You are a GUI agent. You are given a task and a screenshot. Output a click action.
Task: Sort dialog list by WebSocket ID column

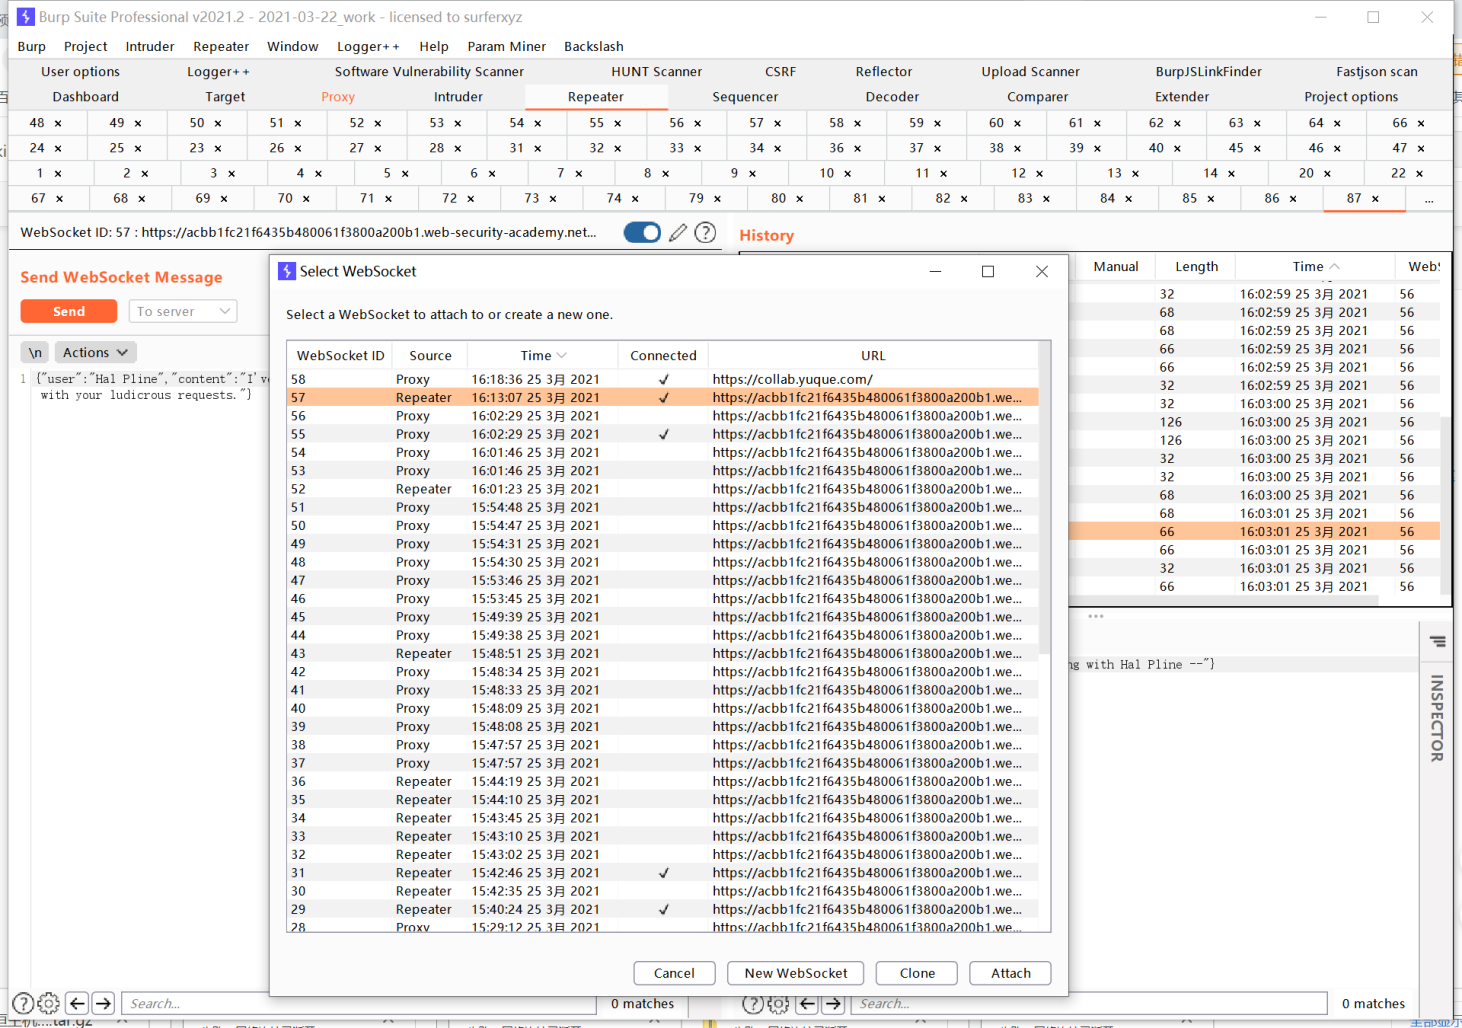340,355
